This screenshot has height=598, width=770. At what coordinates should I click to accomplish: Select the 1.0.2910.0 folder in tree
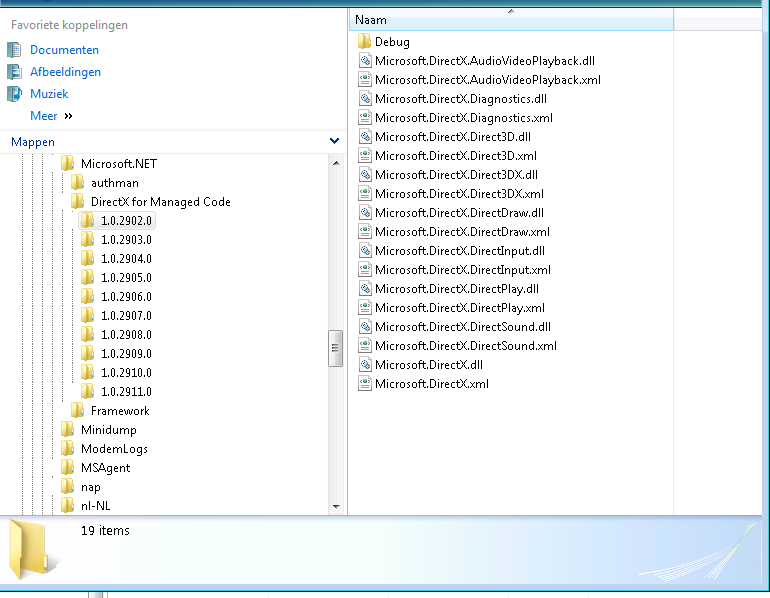pyautogui.click(x=117, y=373)
